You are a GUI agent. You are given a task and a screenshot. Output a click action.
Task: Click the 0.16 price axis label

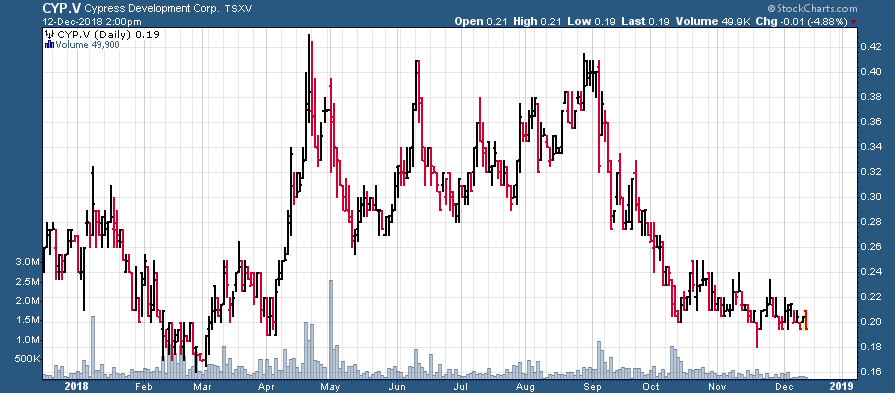[x=870, y=372]
